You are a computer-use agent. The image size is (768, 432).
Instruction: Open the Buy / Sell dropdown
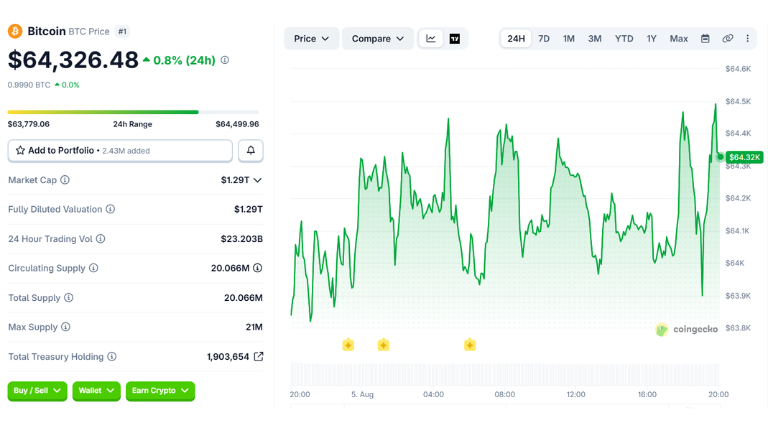click(37, 391)
